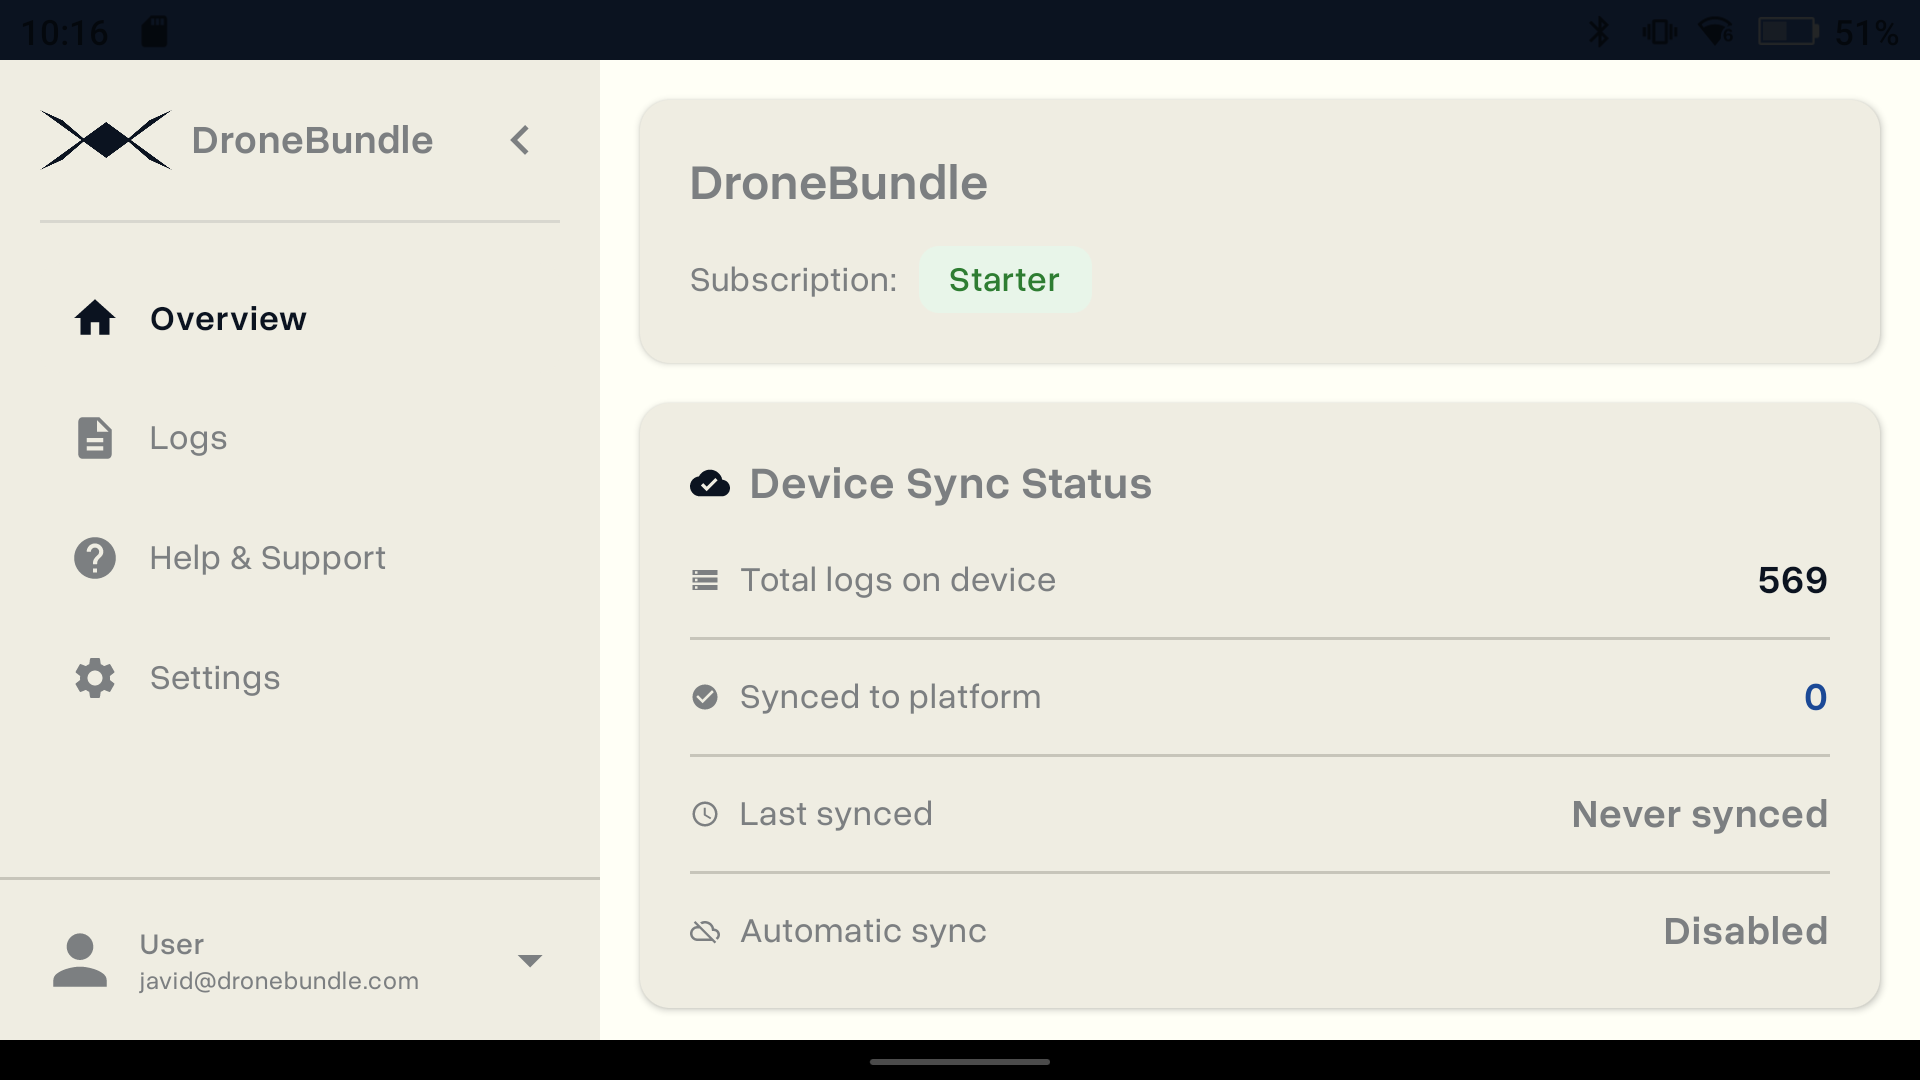Collapse the sidebar using the chevron
The image size is (1920, 1080).
[x=519, y=140]
